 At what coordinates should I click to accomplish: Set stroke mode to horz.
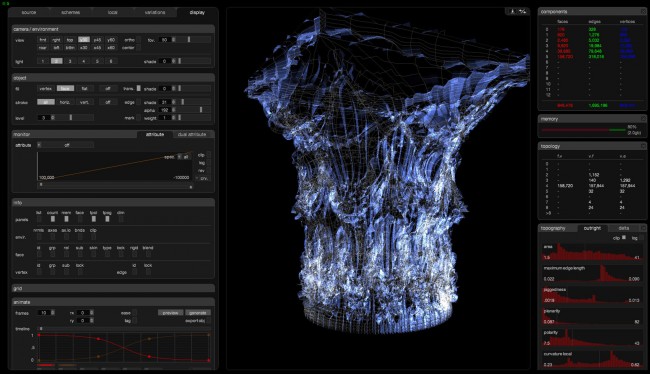[65, 102]
